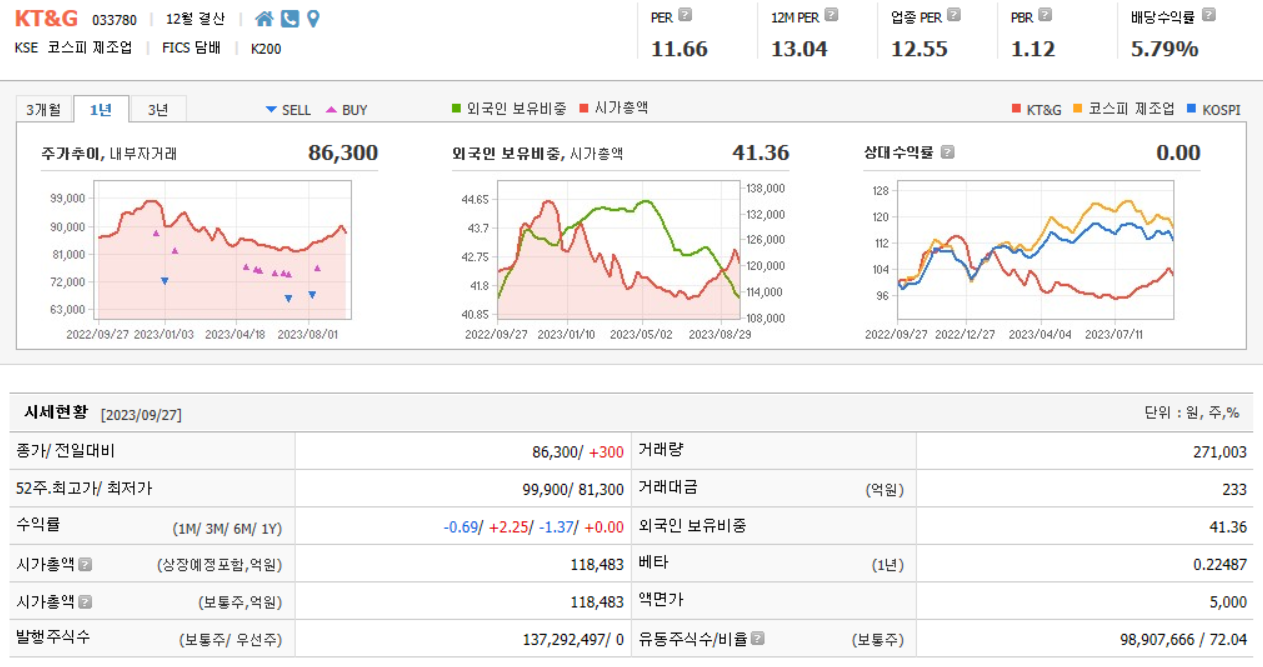Open help icon beside 시가총액 보통주 row
The width and height of the screenshot is (1263, 667).
pyautogui.click(x=85, y=601)
